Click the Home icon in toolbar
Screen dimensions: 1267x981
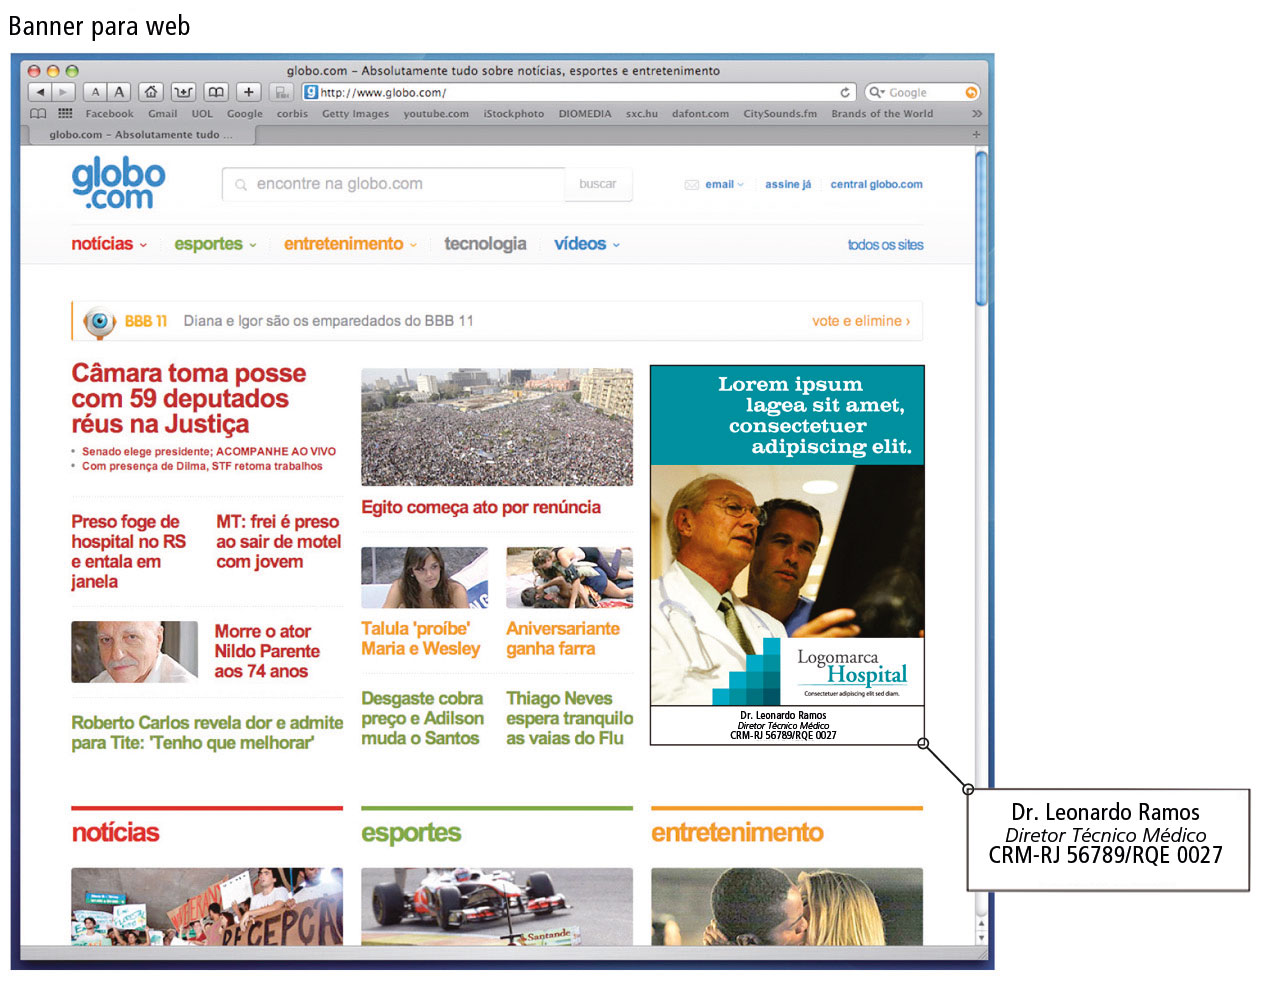[x=150, y=92]
